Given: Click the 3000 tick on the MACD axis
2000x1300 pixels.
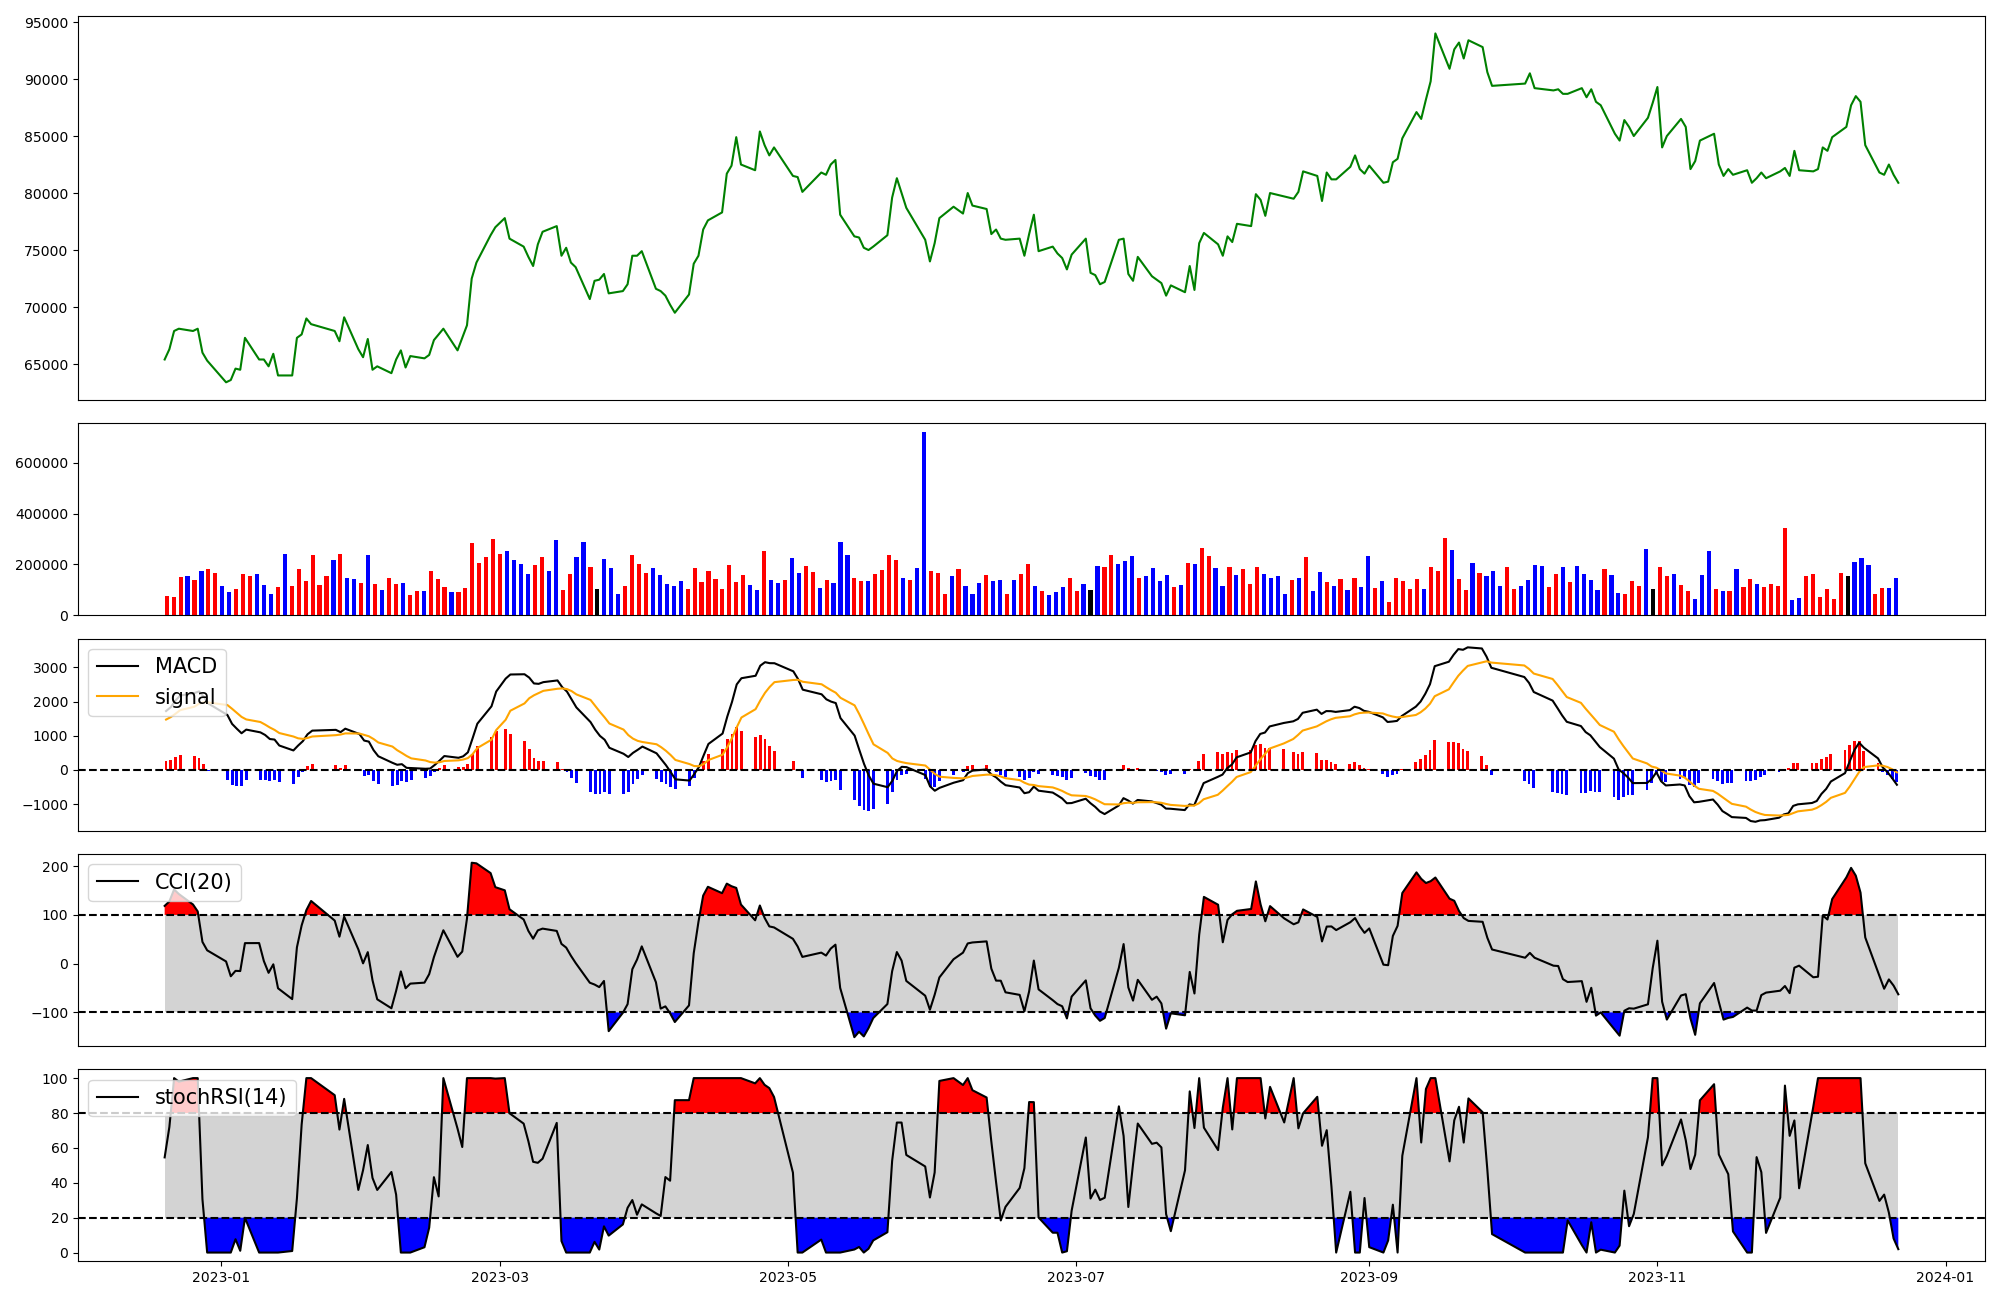Looking at the screenshot, I should pos(52,668).
